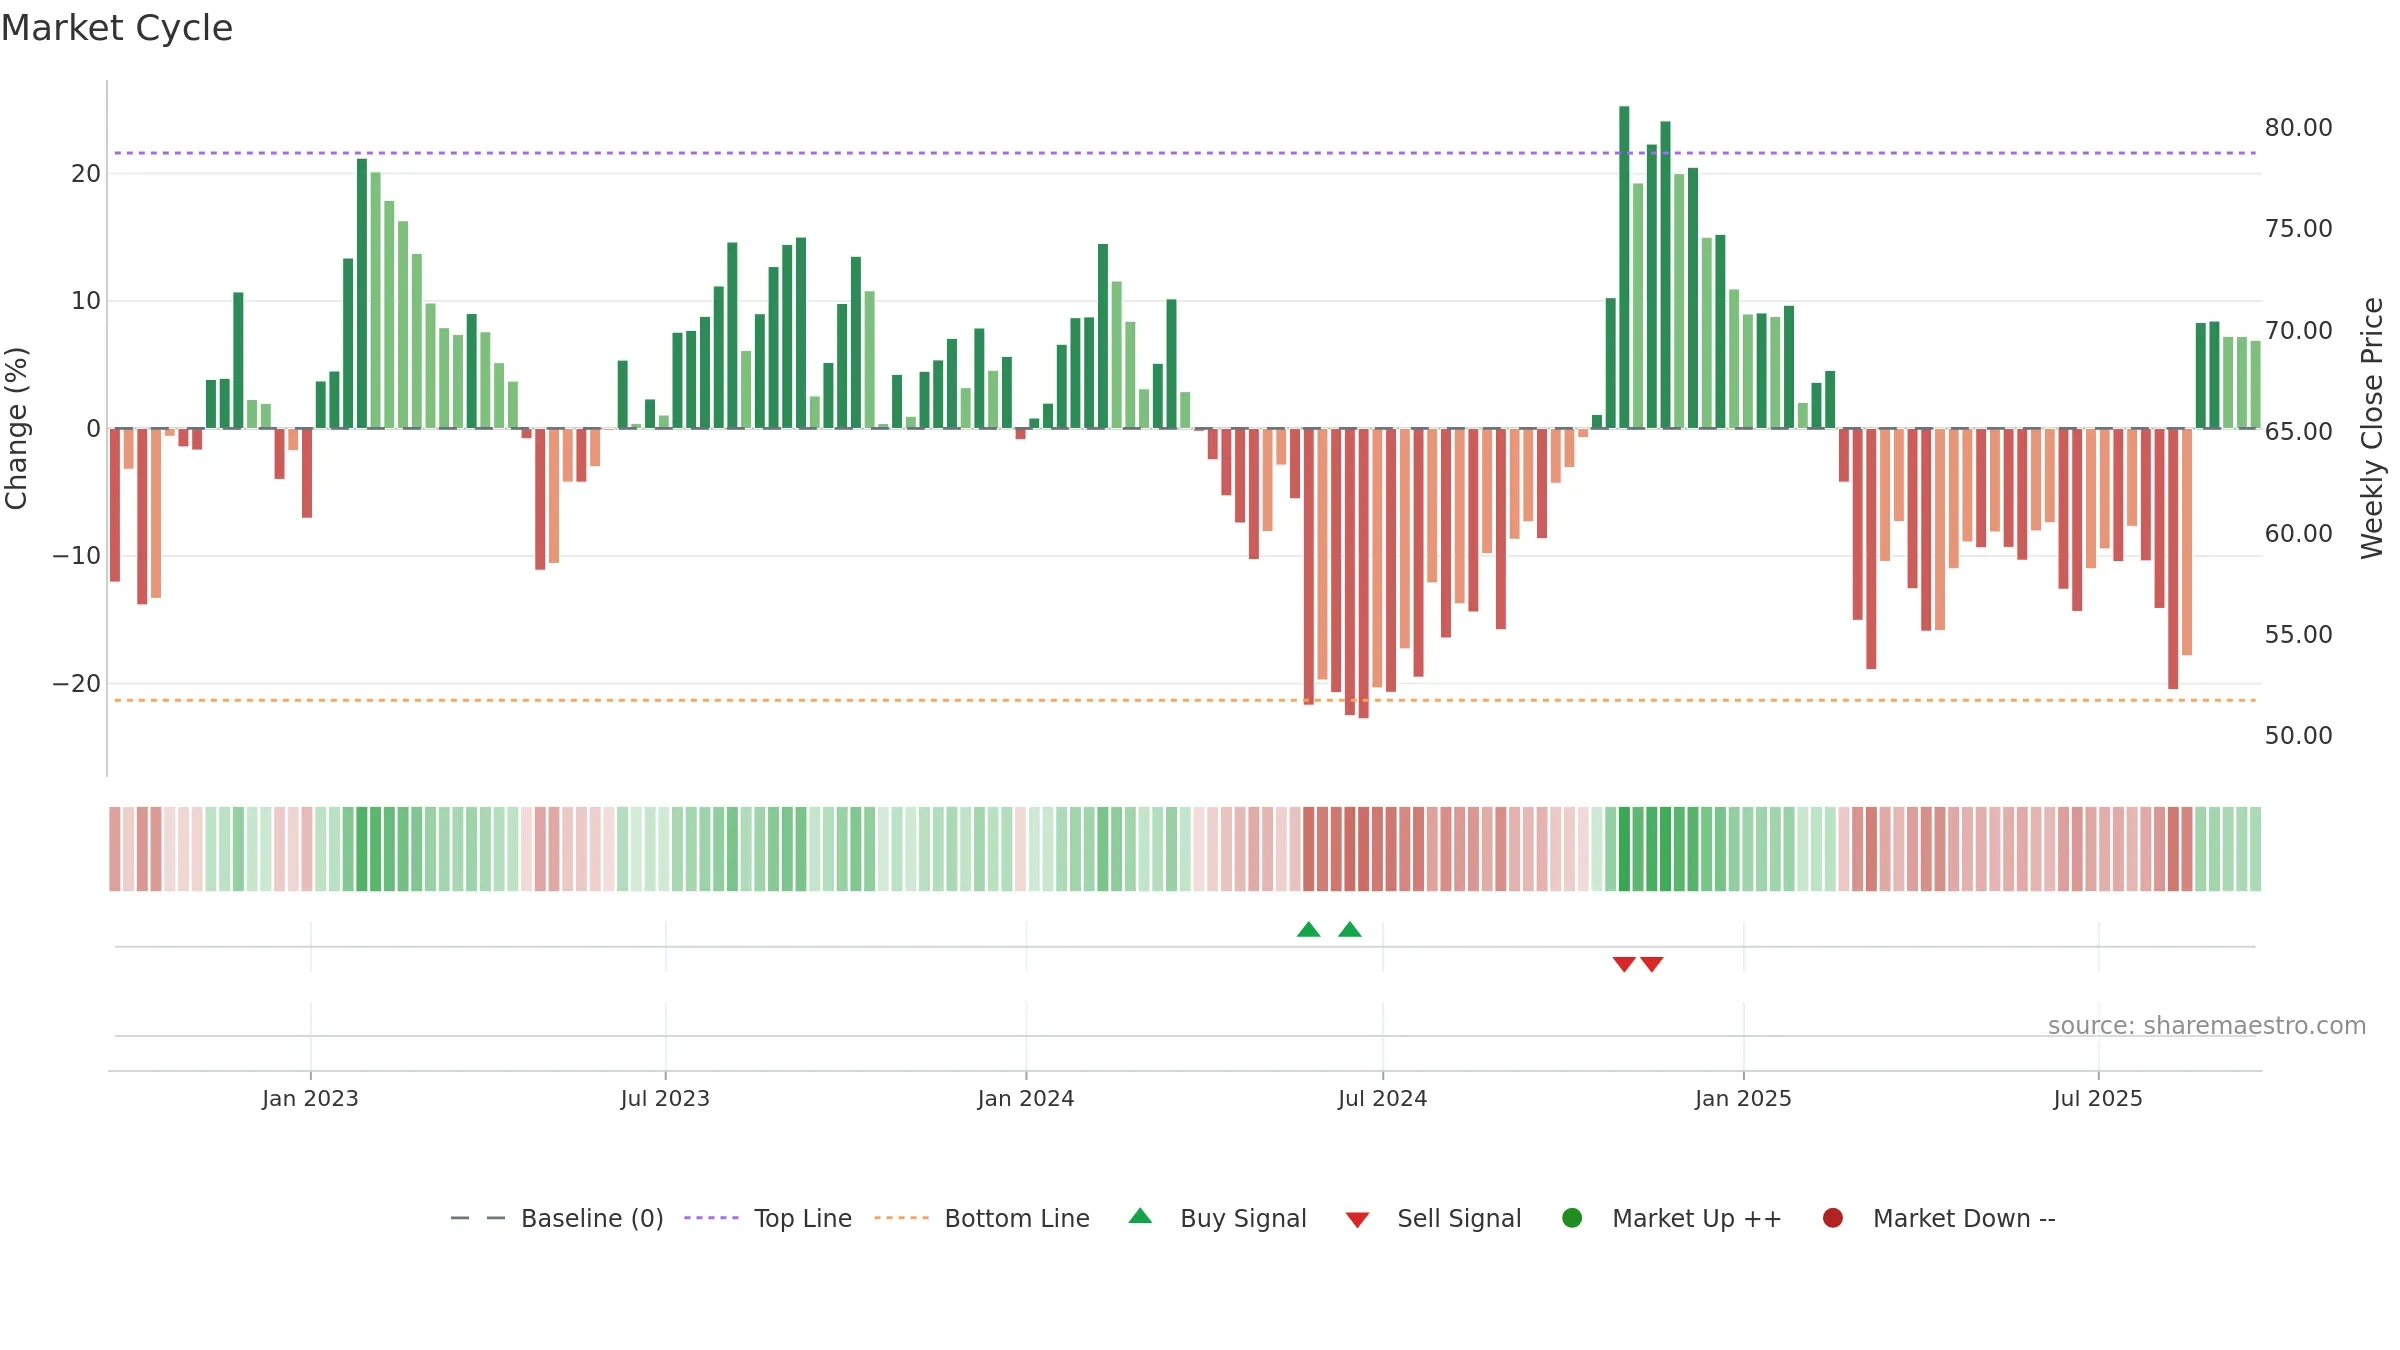Toggle the Sell Signal legend label
The image size is (2400, 1350).
[1459, 1219]
